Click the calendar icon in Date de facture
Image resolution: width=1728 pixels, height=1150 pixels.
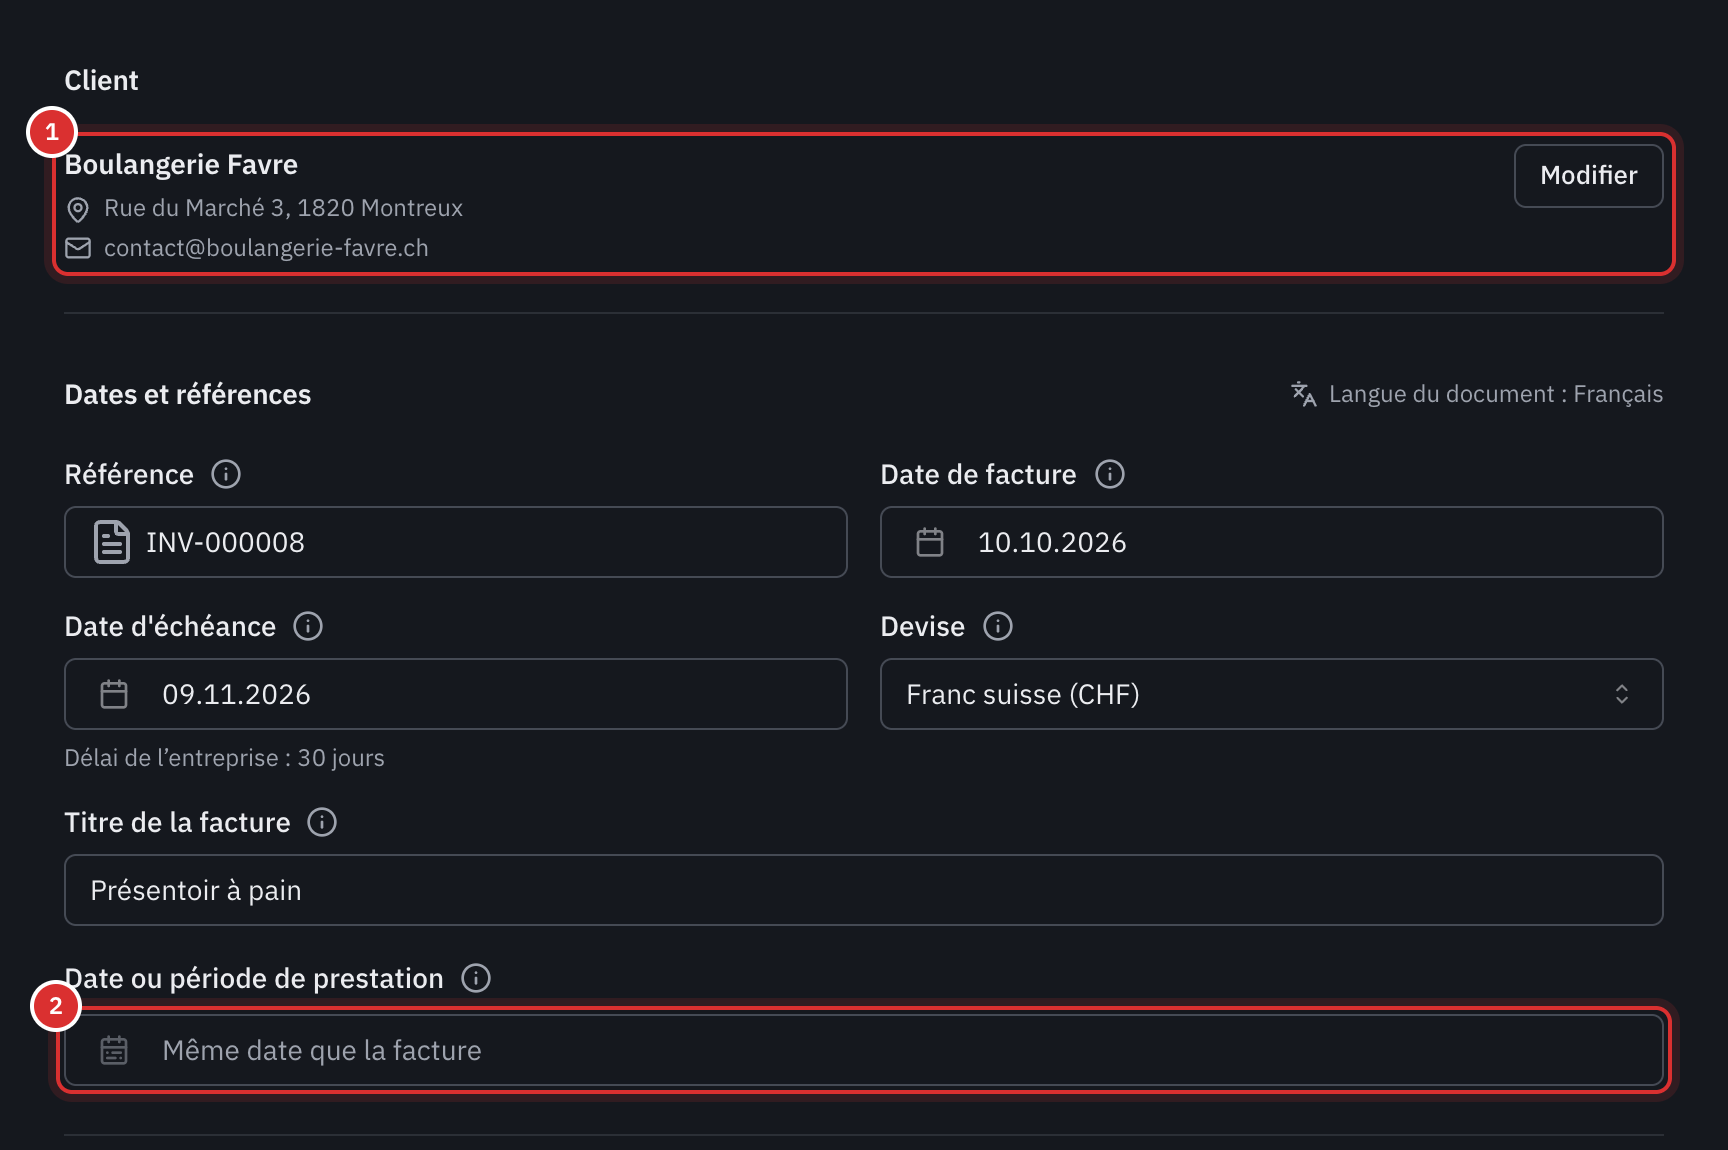[930, 542]
